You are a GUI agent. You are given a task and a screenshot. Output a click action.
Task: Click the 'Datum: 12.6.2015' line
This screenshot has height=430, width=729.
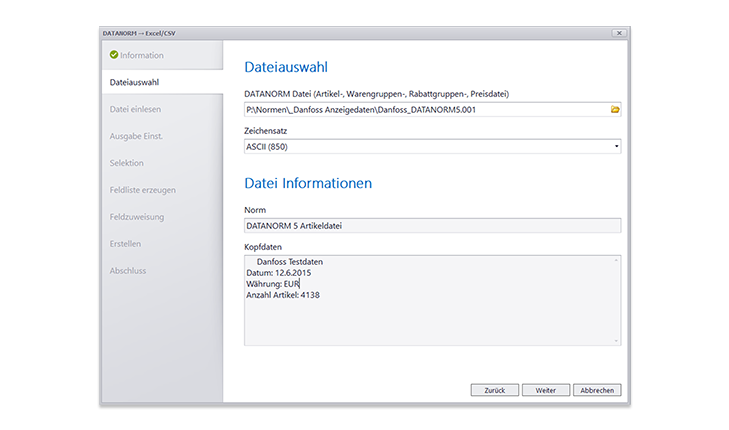pos(278,273)
